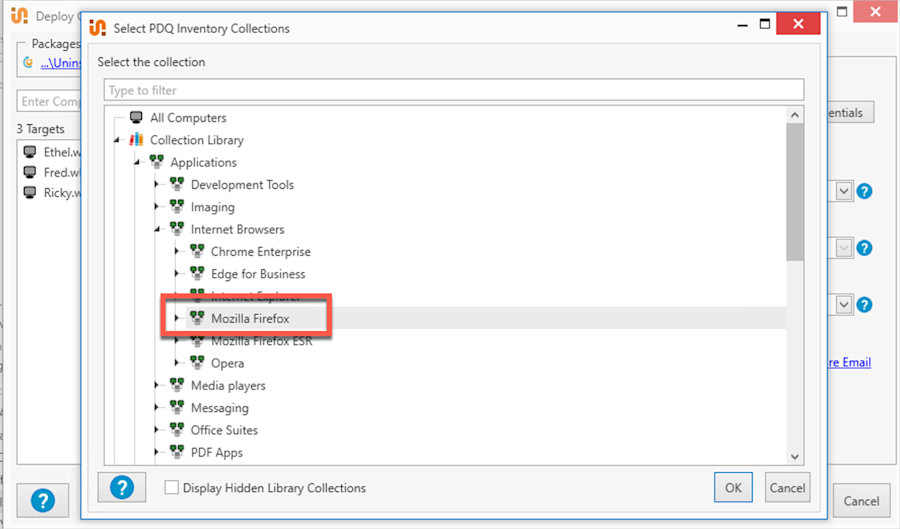Collapse the Internet Browsers node
Viewport: 900px width, 529px height.
tap(157, 230)
